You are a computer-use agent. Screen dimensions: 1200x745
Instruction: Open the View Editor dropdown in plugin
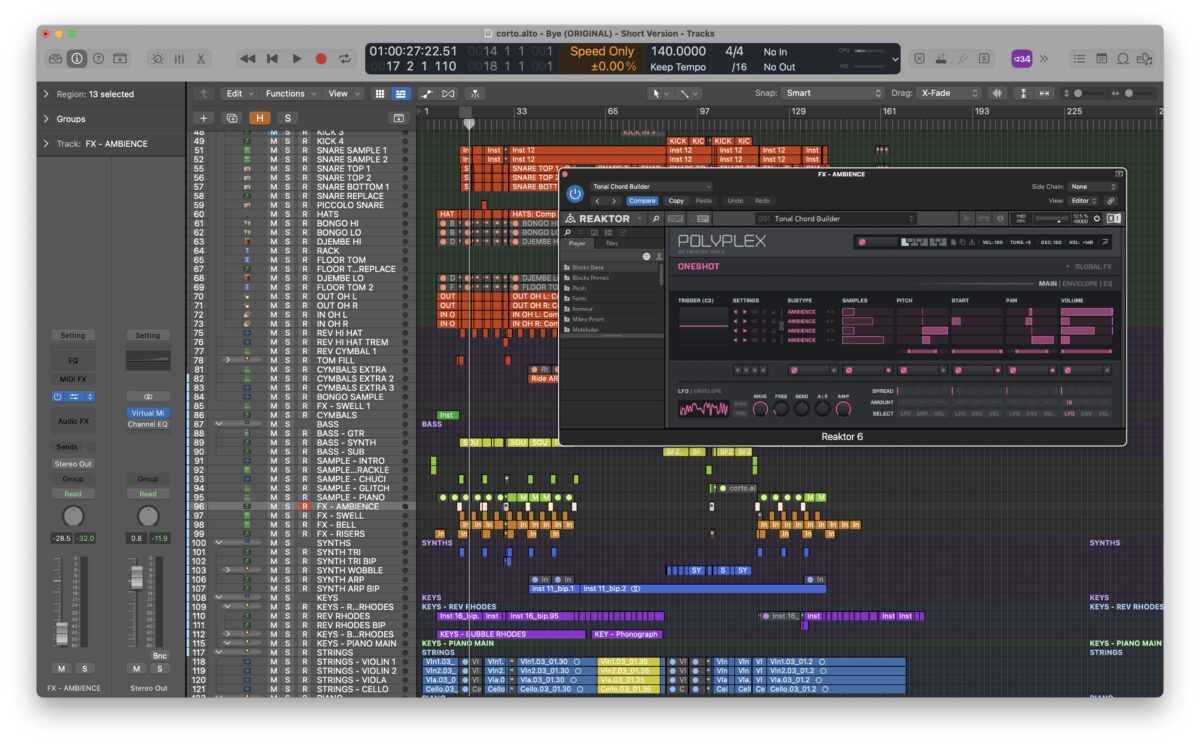pyautogui.click(x=1085, y=201)
